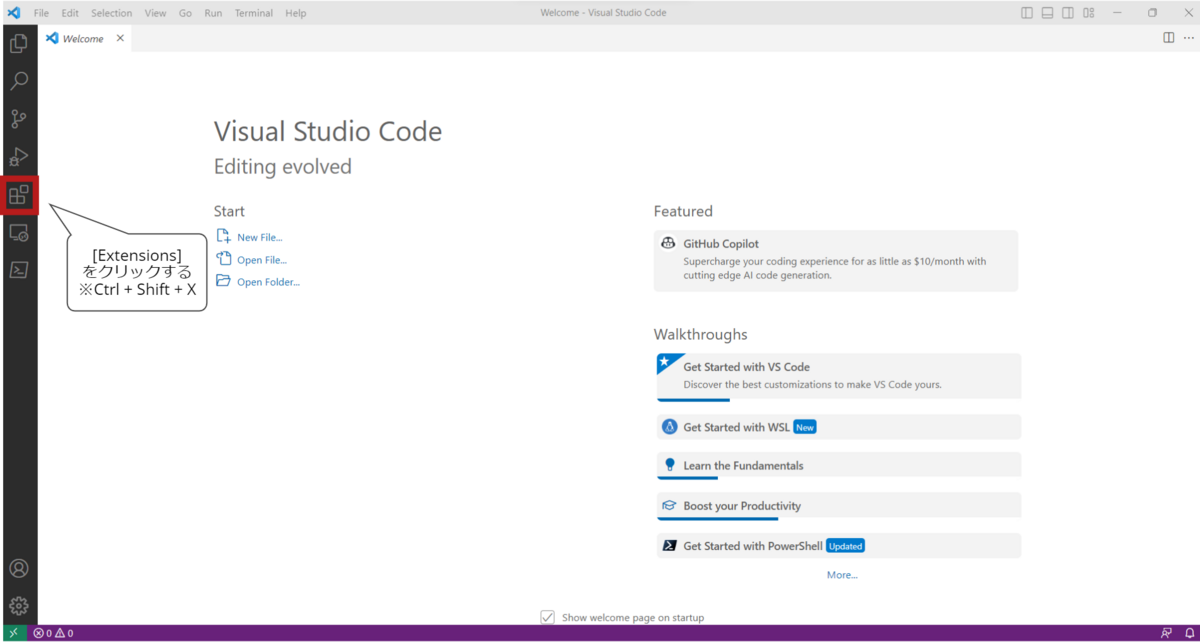The image size is (1200, 642).
Task: Click the Open Folder... link
Action: pos(258,282)
